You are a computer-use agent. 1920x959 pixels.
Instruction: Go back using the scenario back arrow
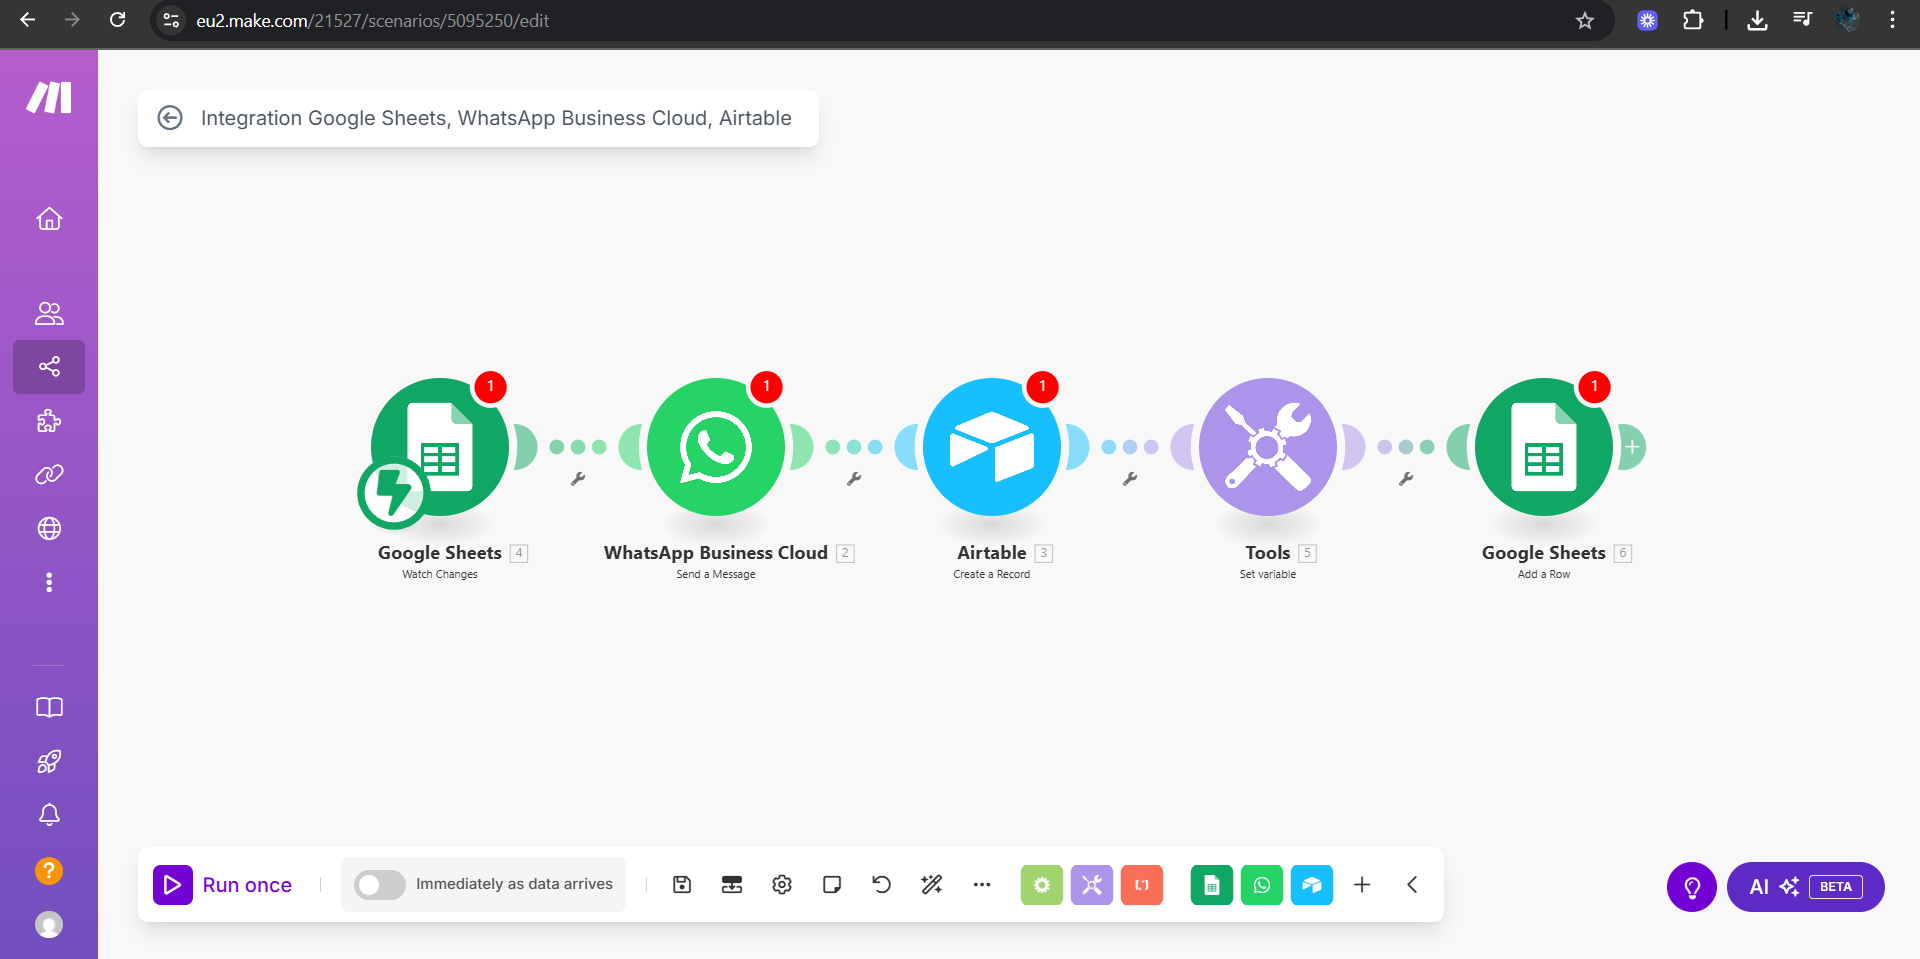[170, 118]
